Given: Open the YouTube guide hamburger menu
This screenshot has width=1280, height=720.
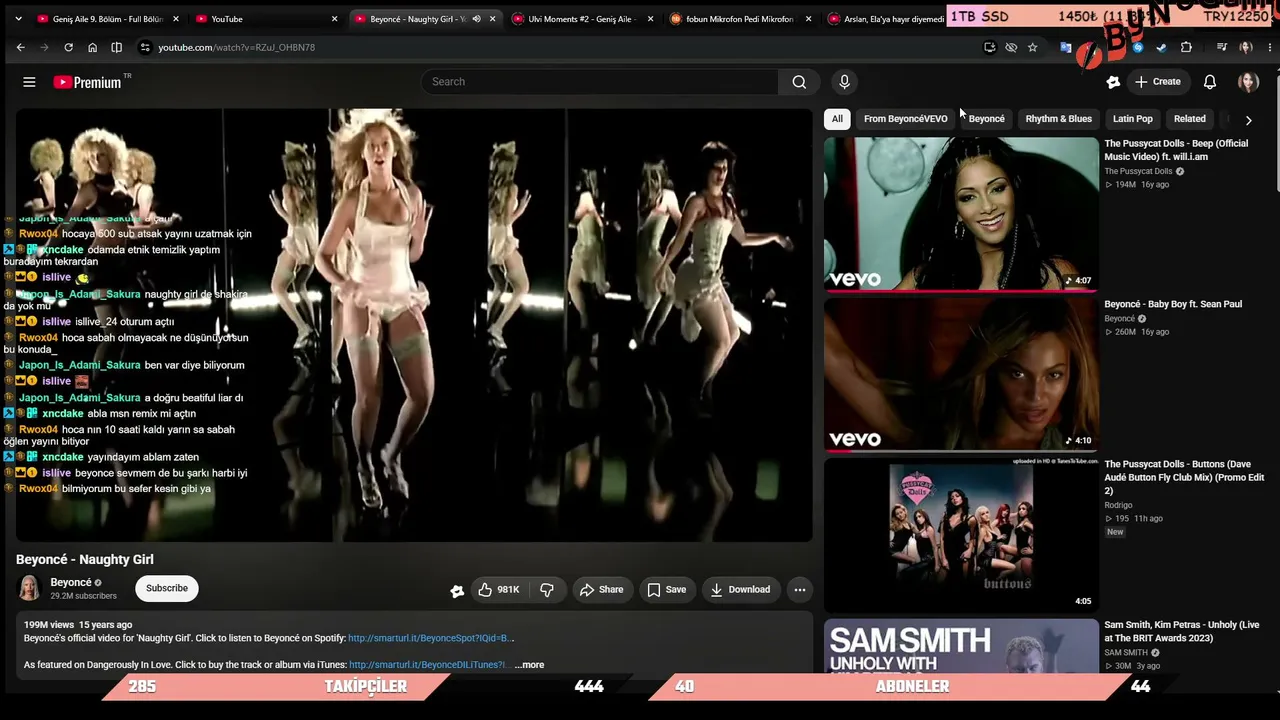Looking at the screenshot, I should coord(29,82).
